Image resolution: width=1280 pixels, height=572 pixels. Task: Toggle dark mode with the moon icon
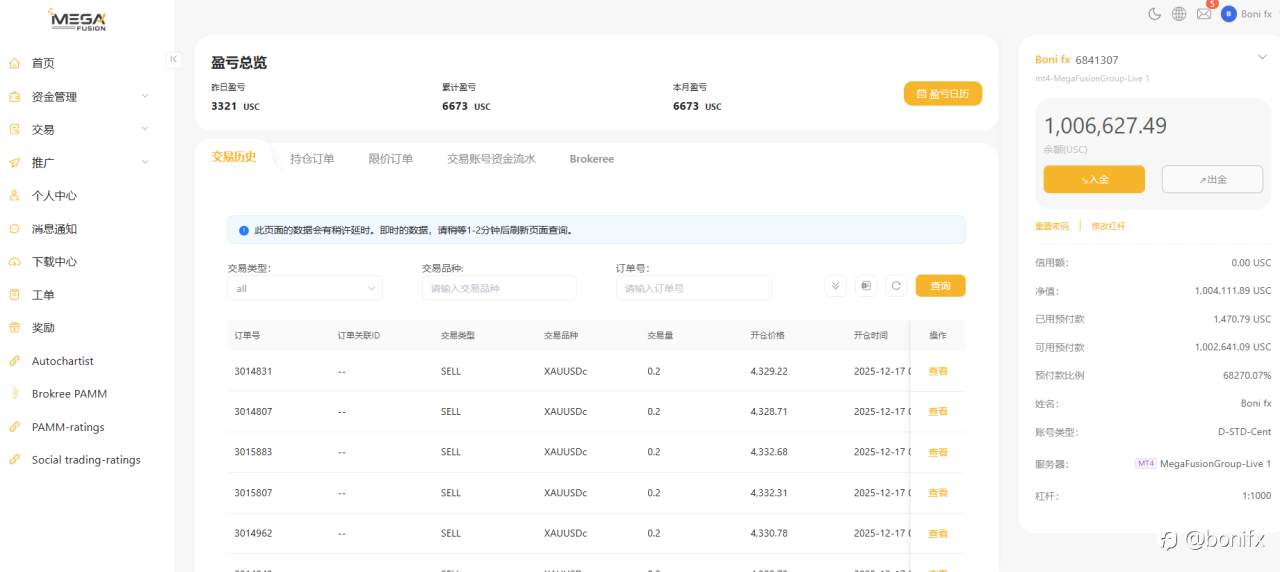1154,14
